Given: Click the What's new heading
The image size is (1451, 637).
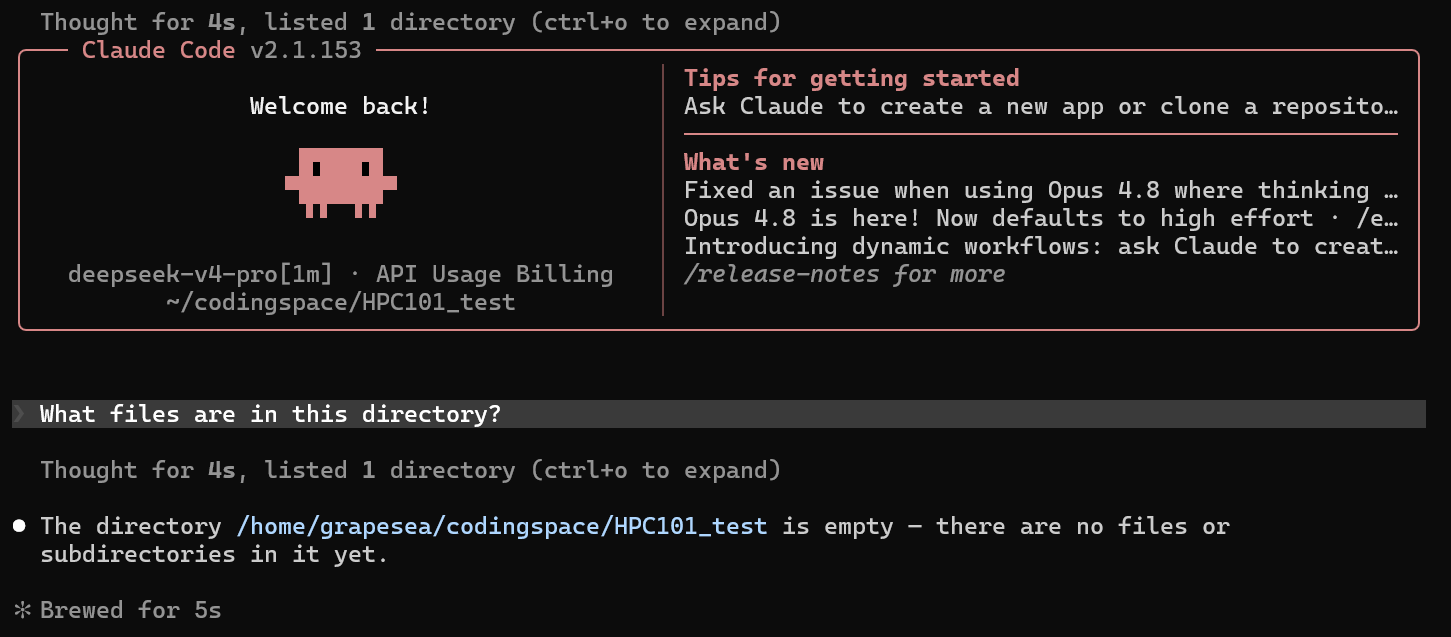Looking at the screenshot, I should 754,162.
